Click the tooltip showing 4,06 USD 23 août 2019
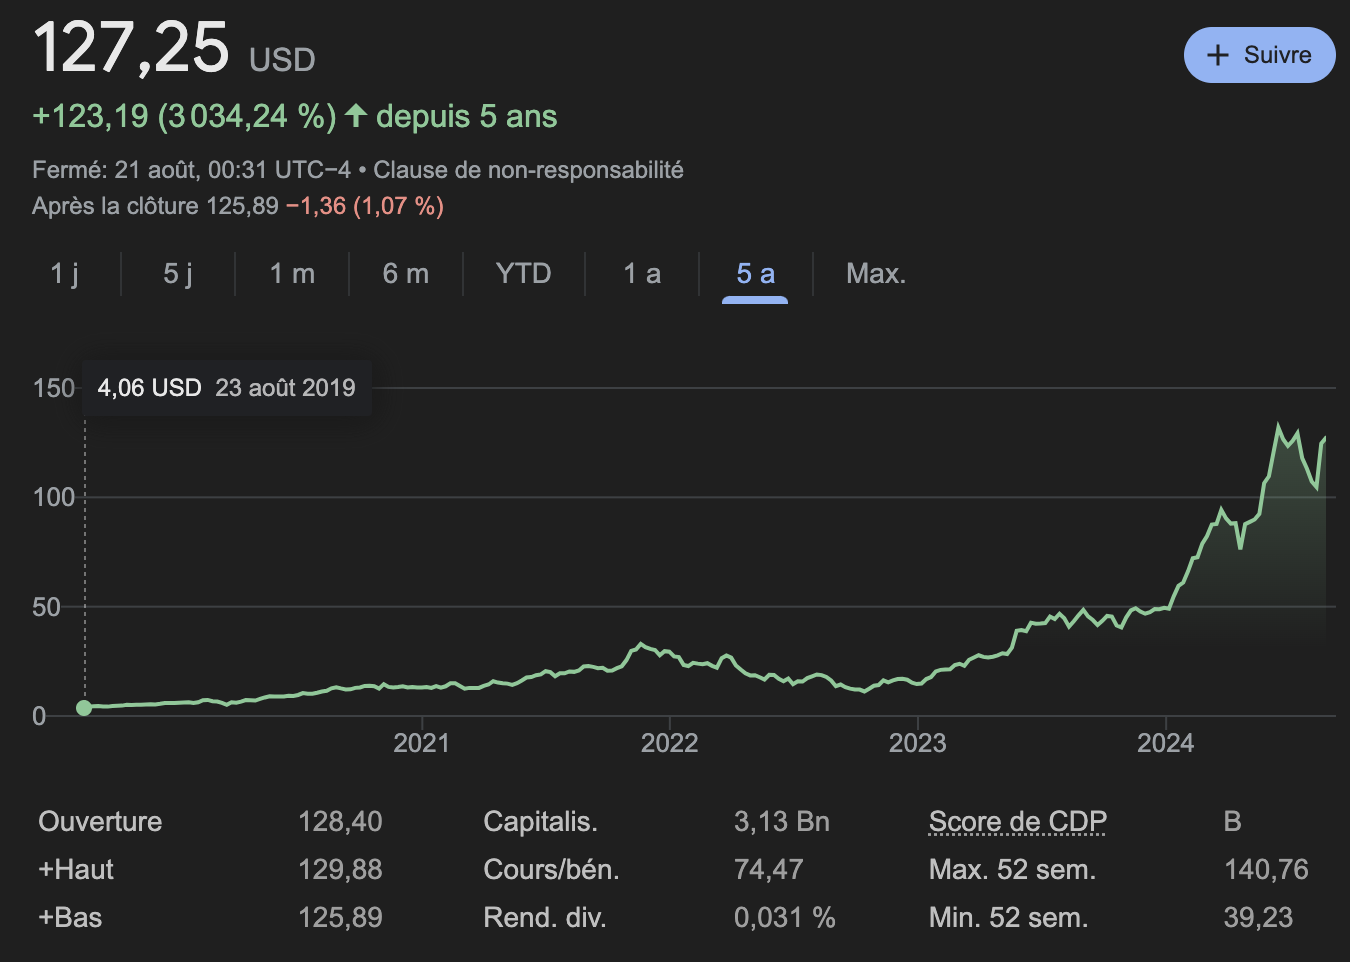Screen dimensions: 1350x962 227,388
